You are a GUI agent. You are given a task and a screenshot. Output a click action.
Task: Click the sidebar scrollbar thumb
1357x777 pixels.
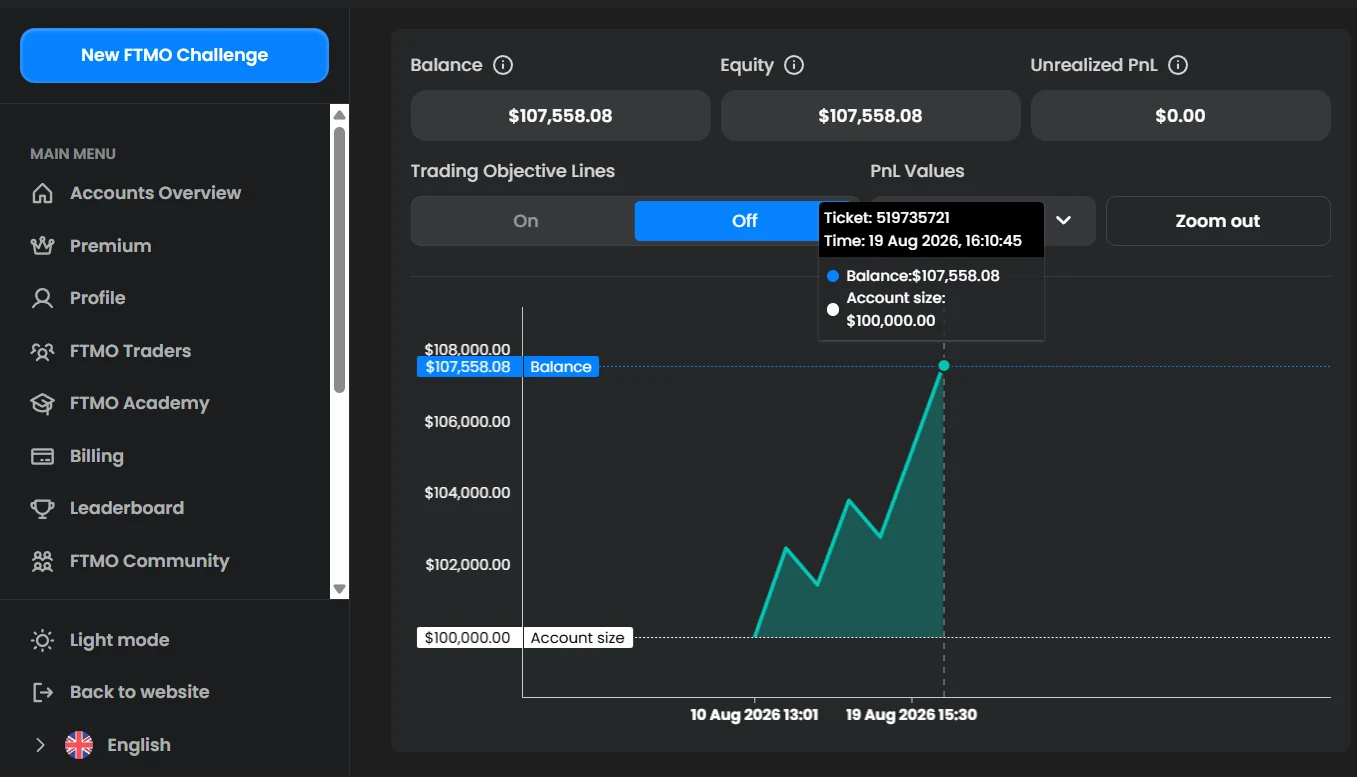[339, 260]
